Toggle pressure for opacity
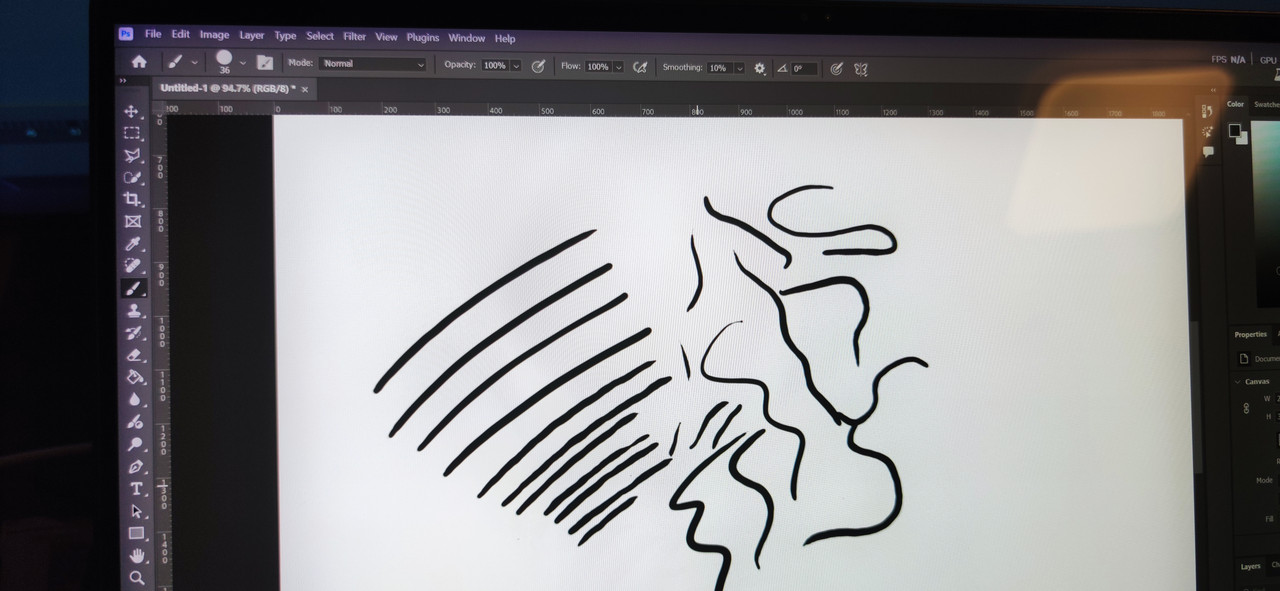 pos(538,66)
